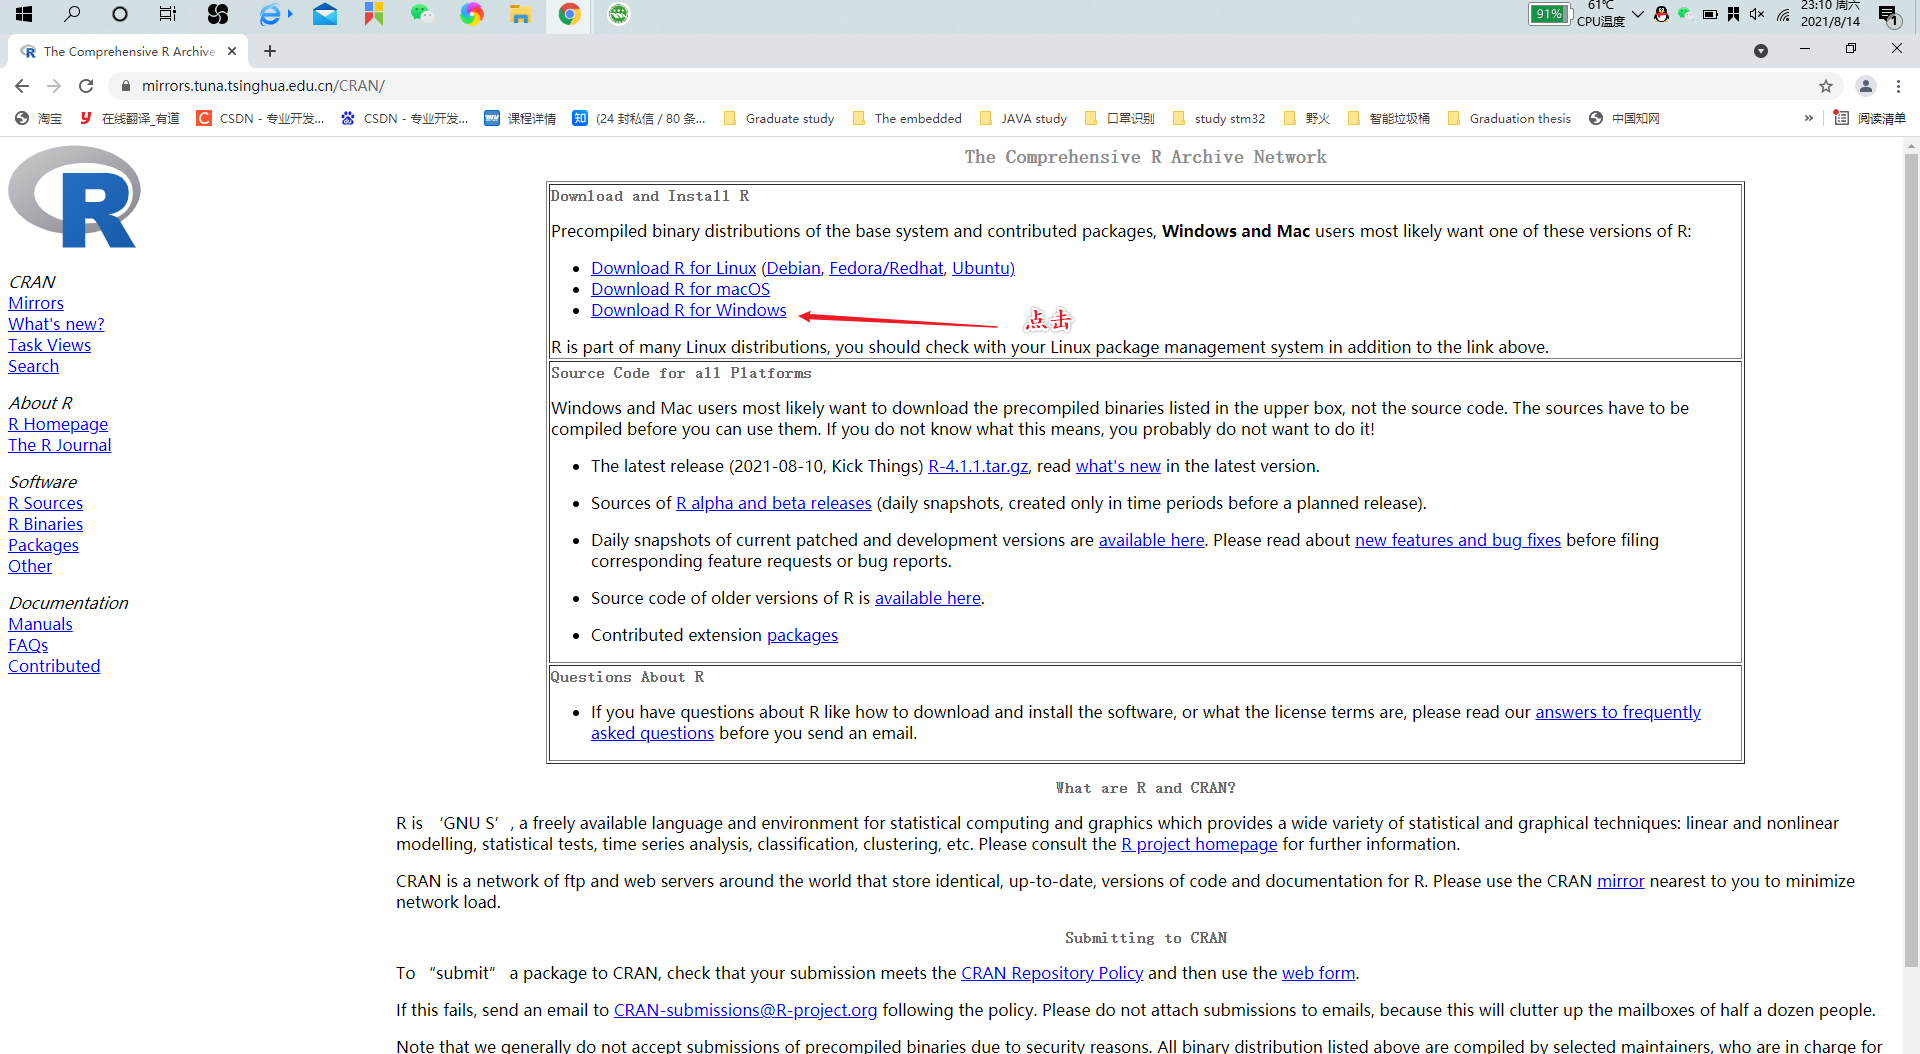Viewport: 1920px width, 1054px height.
Task: Open the Mirrors link
Action: pos(36,303)
